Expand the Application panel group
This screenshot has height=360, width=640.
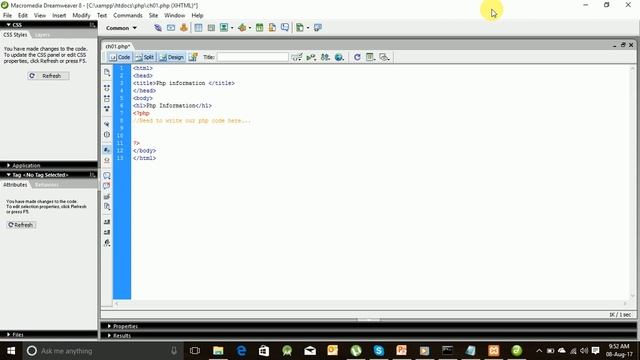point(8,165)
